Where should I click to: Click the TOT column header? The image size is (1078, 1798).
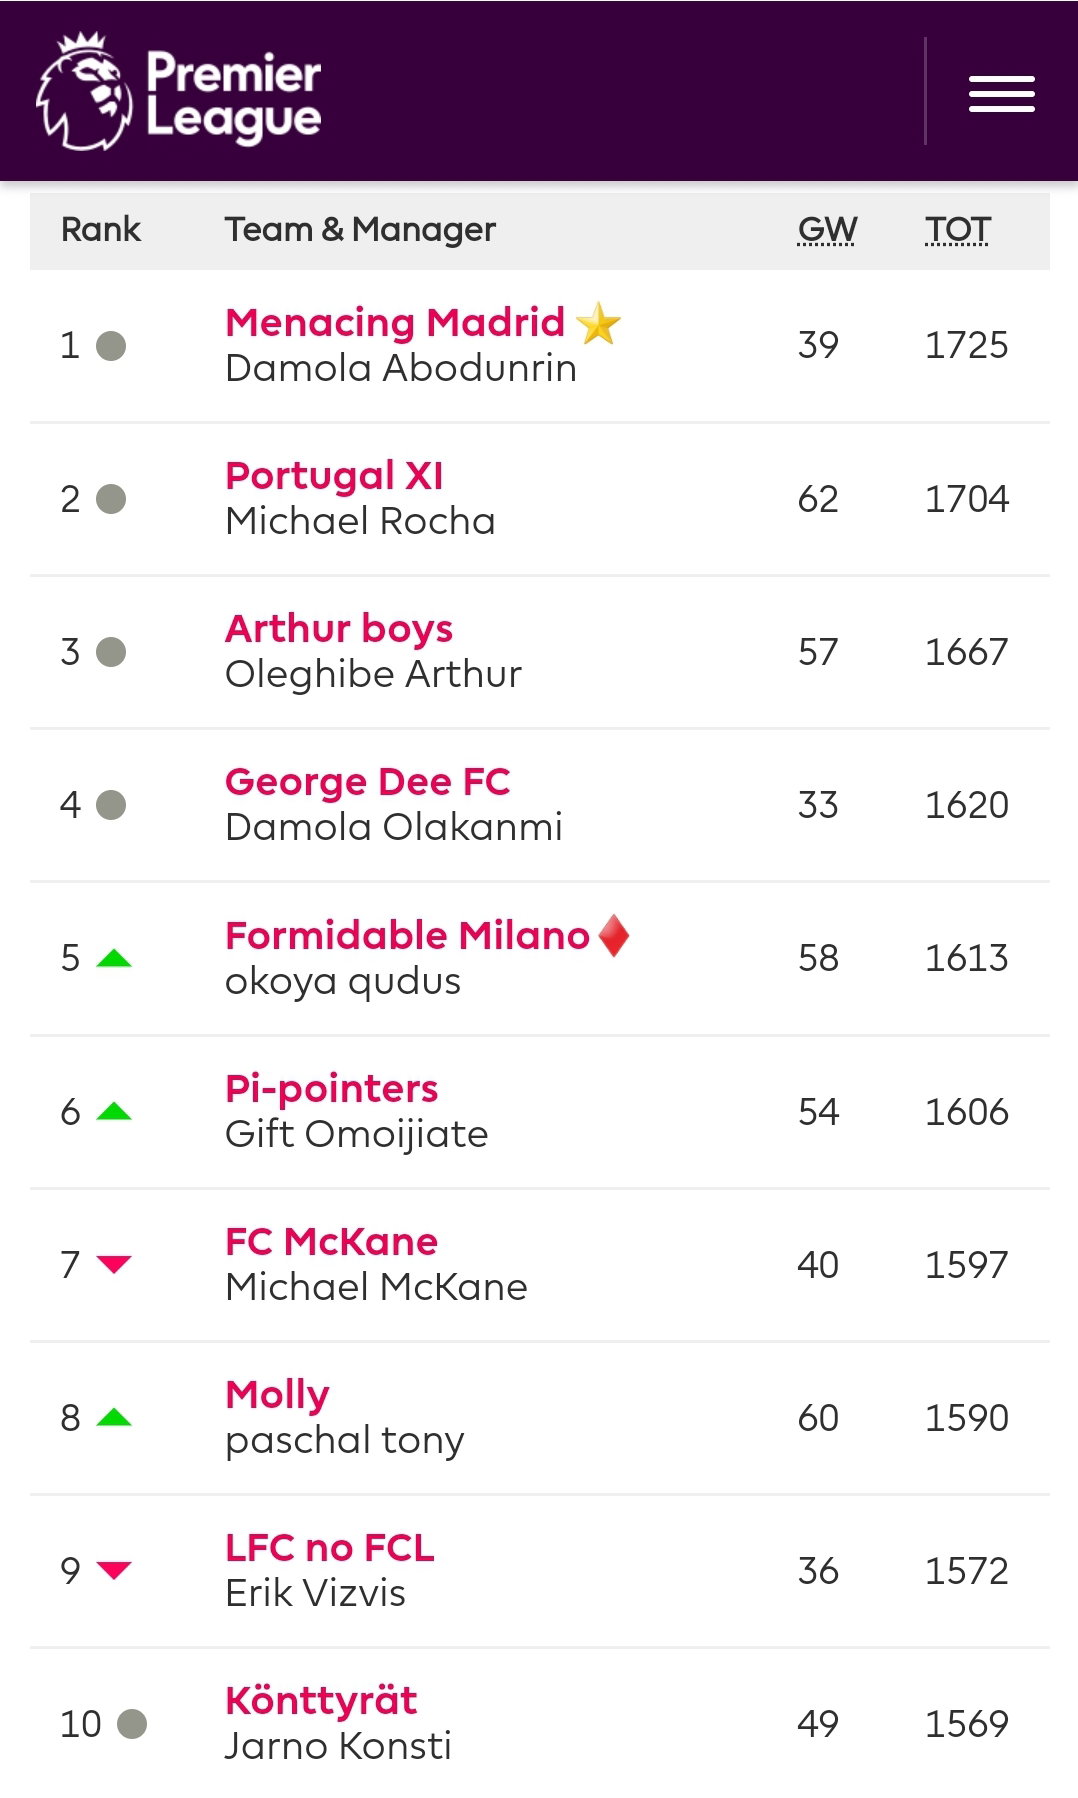[x=957, y=230]
